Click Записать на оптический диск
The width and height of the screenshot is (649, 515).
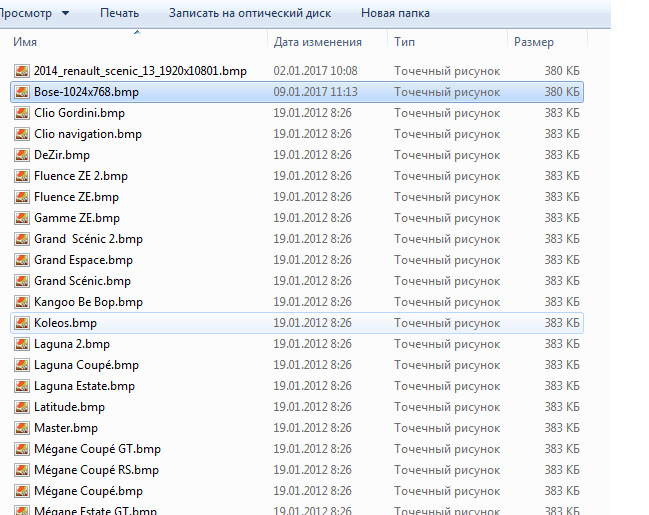point(250,13)
